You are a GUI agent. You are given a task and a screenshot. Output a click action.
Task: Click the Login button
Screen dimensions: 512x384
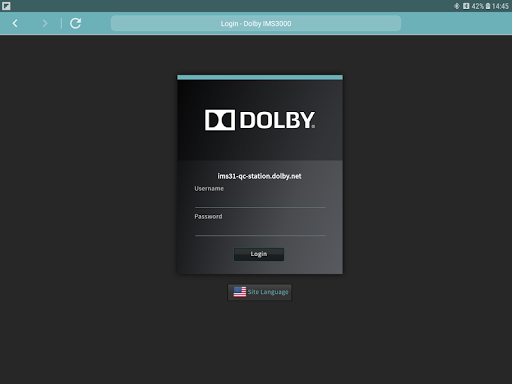click(x=259, y=254)
